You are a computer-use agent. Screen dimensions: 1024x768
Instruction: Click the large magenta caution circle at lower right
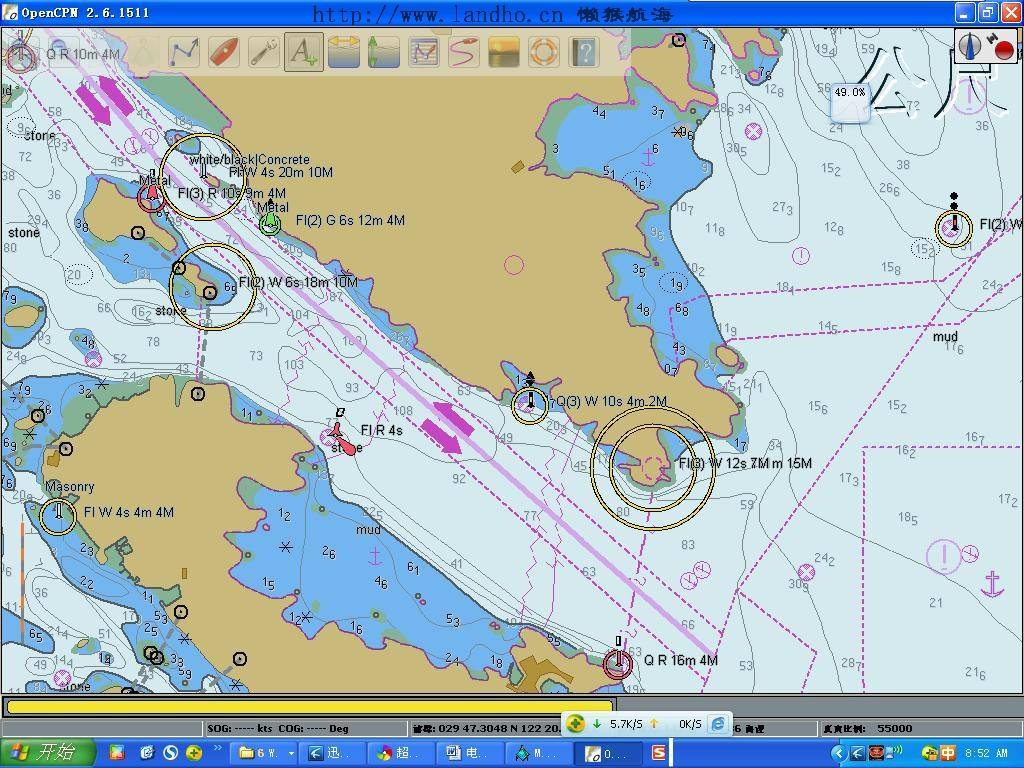click(x=944, y=556)
